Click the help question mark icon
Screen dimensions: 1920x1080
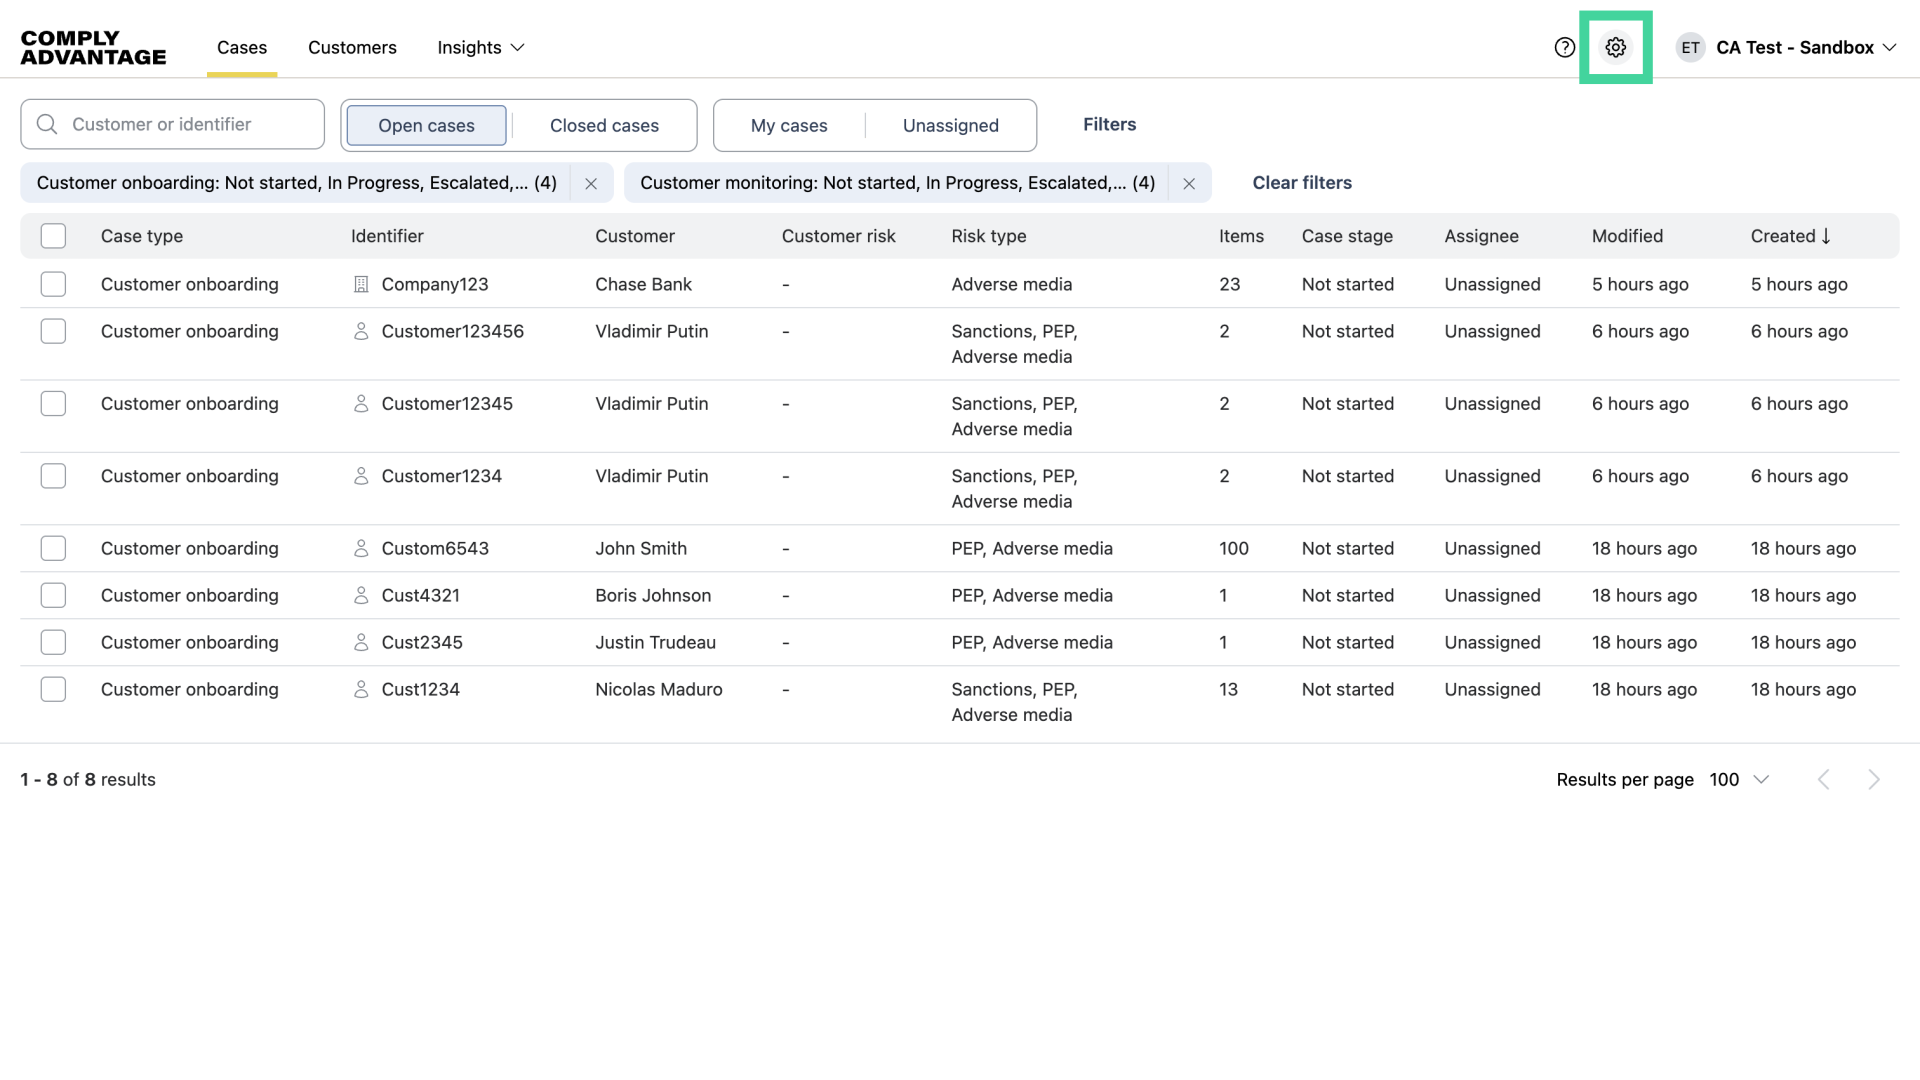(x=1564, y=47)
